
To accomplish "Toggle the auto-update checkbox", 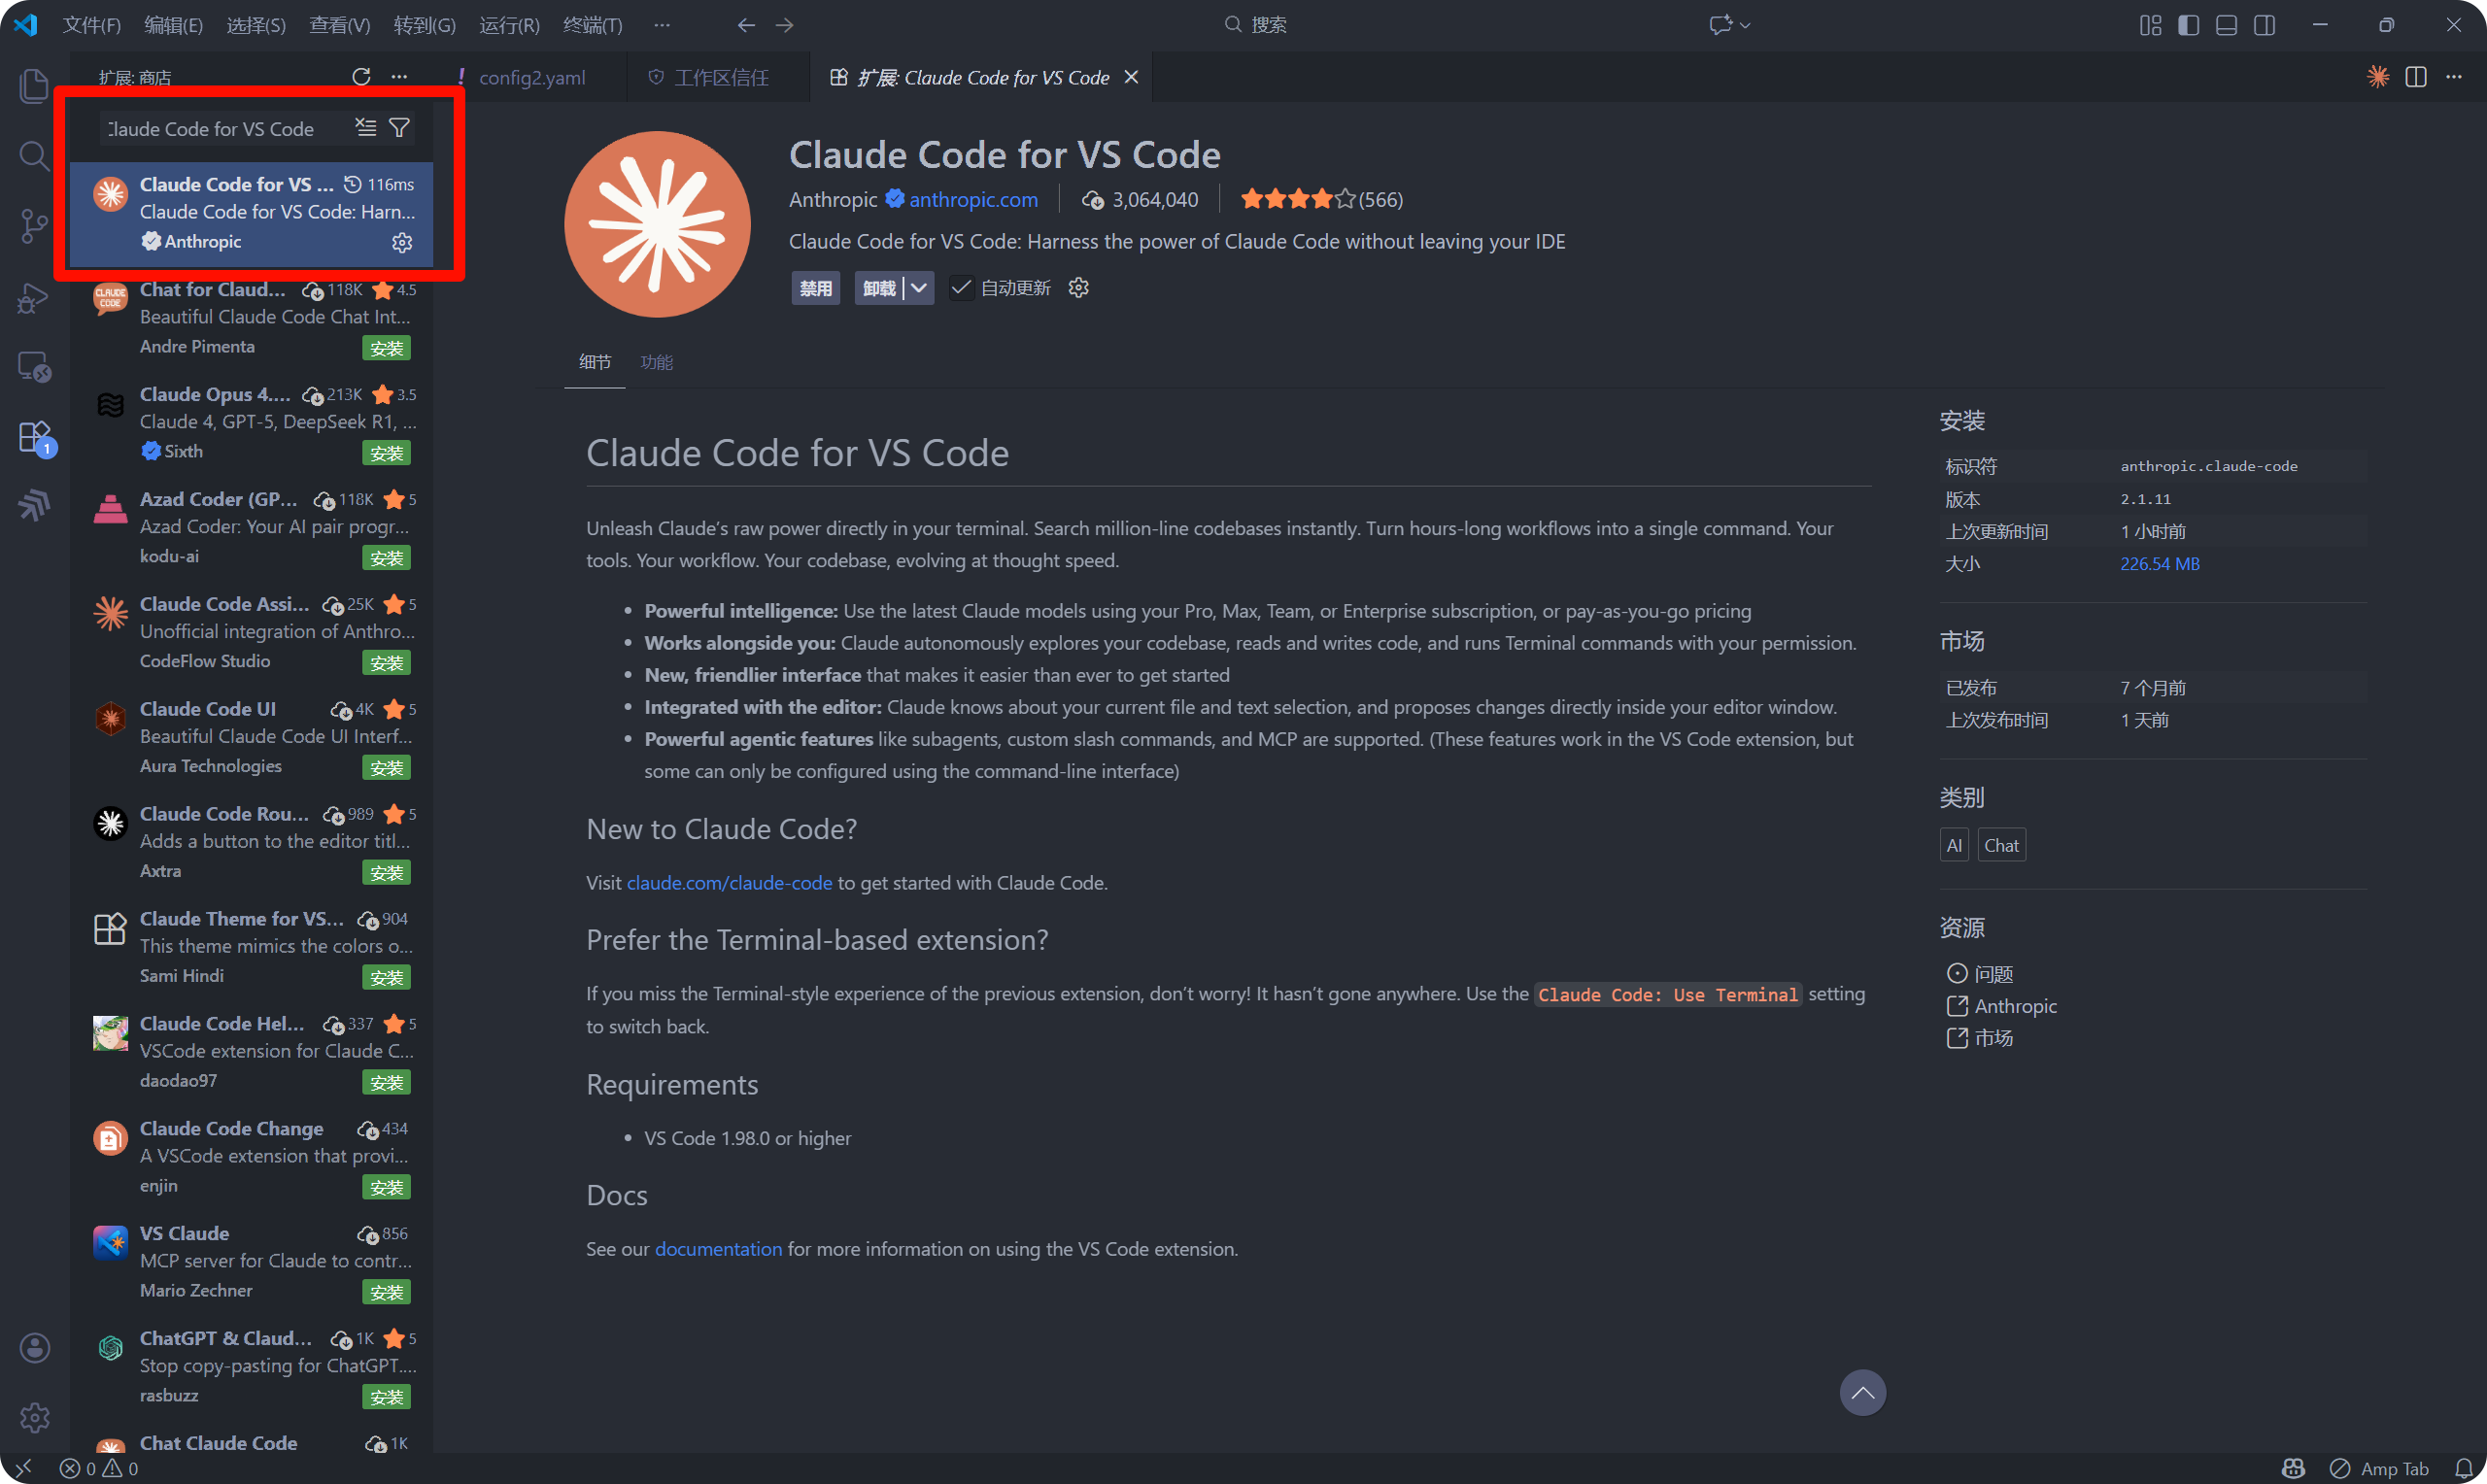I will tap(961, 288).
